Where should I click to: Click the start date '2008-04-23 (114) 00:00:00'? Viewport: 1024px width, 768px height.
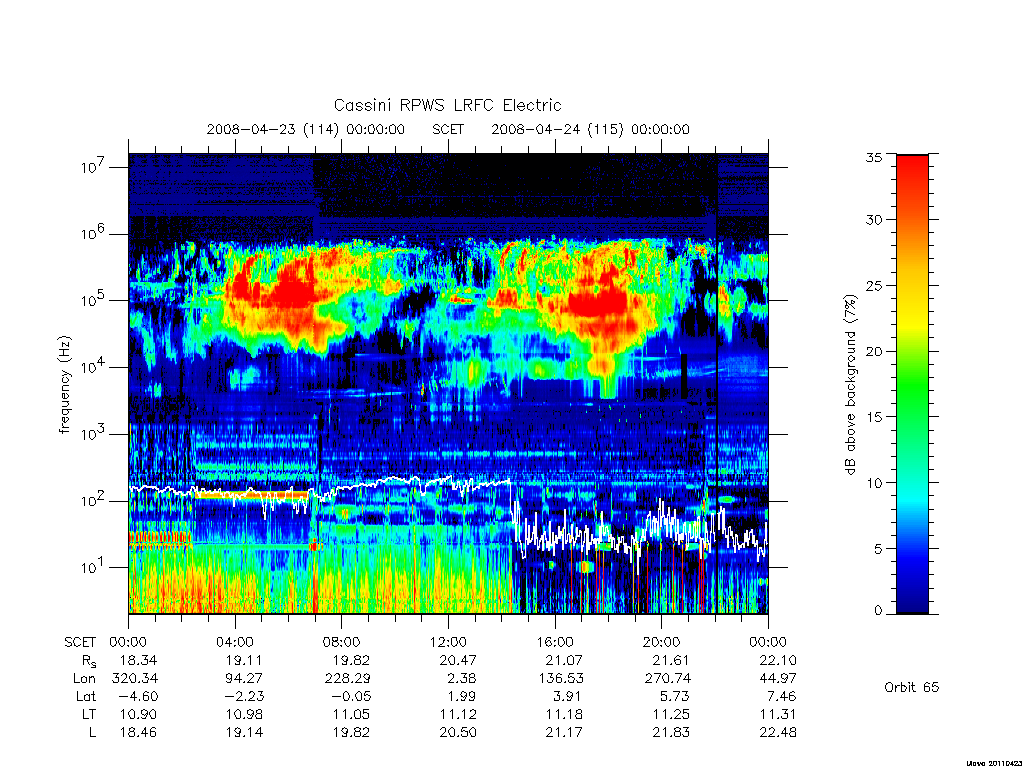coord(306,129)
